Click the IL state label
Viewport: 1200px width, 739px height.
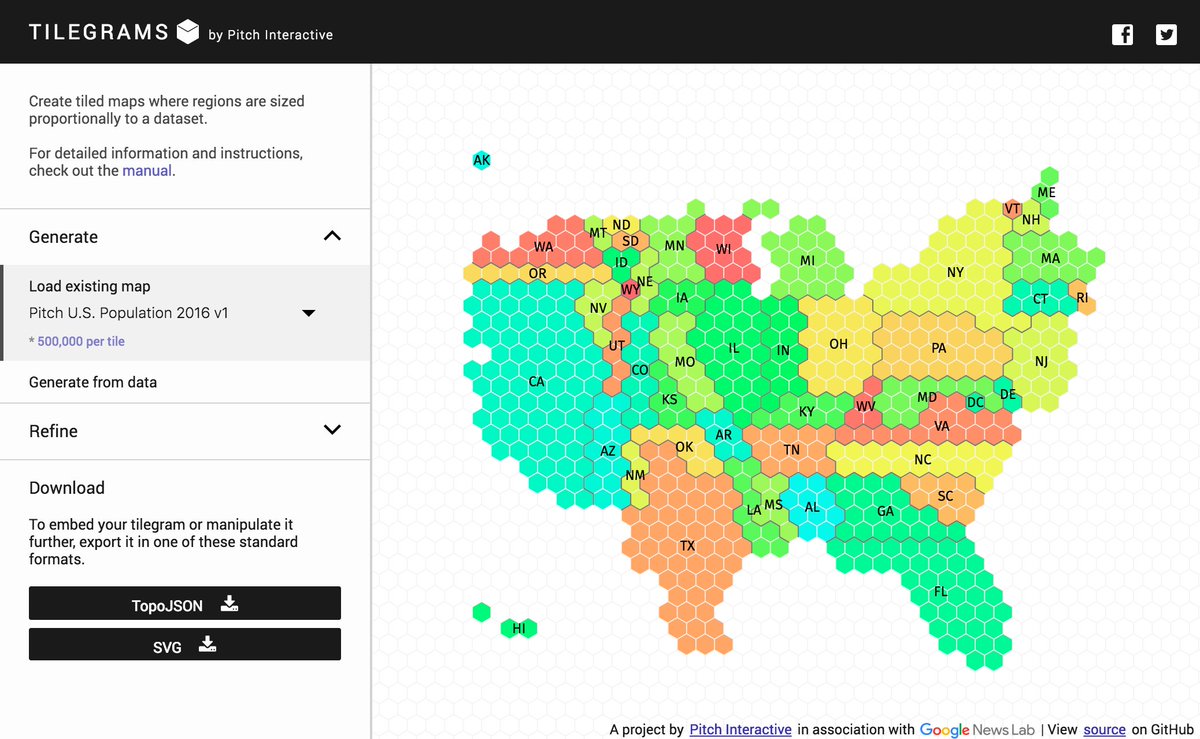pos(734,349)
